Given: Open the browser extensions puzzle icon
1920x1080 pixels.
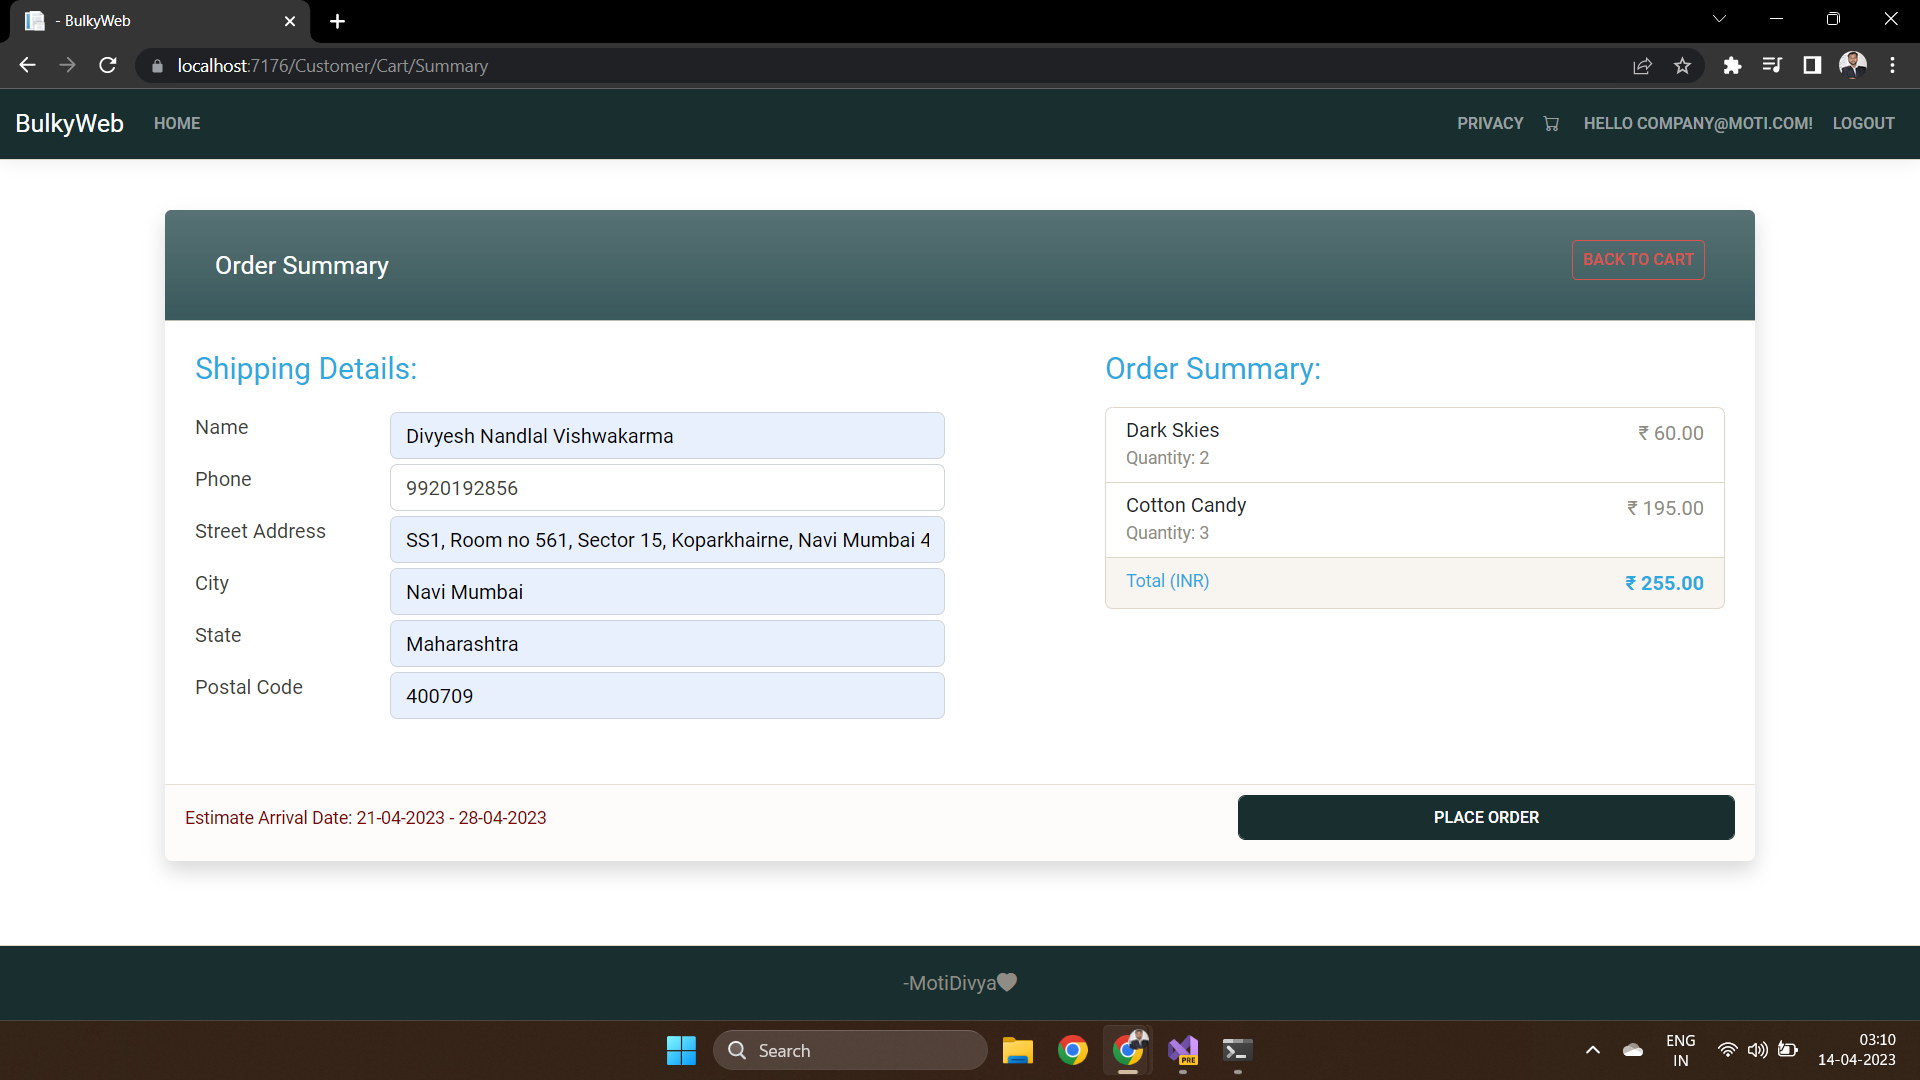Looking at the screenshot, I should click(1732, 65).
